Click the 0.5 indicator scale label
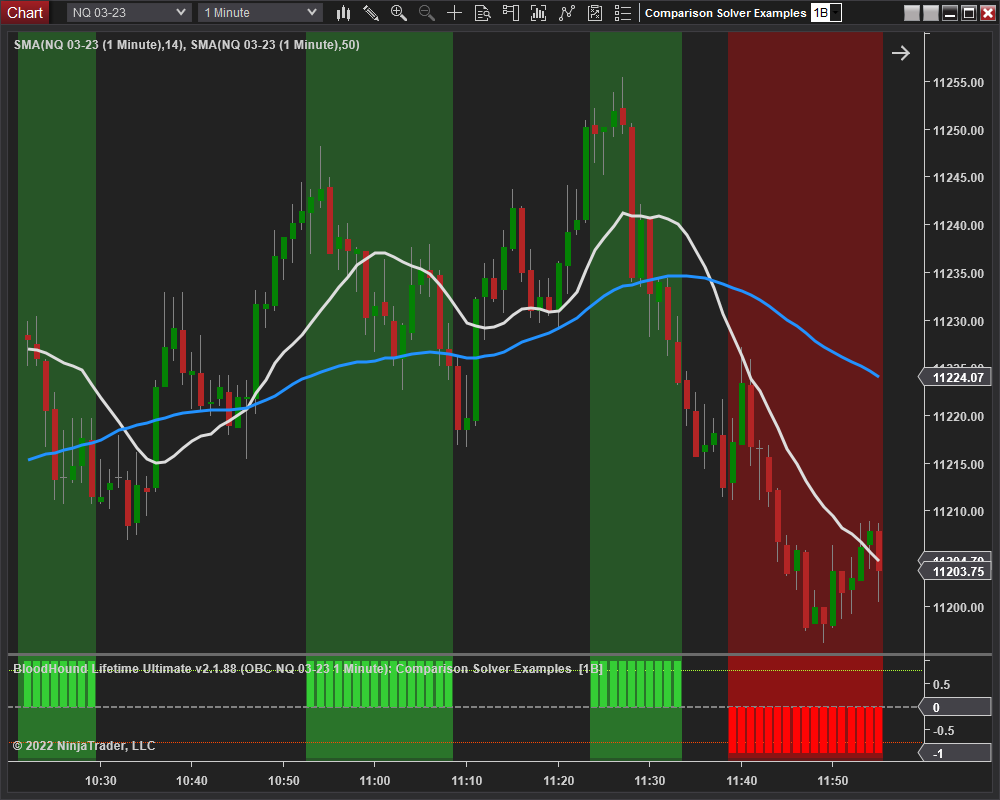 point(941,685)
